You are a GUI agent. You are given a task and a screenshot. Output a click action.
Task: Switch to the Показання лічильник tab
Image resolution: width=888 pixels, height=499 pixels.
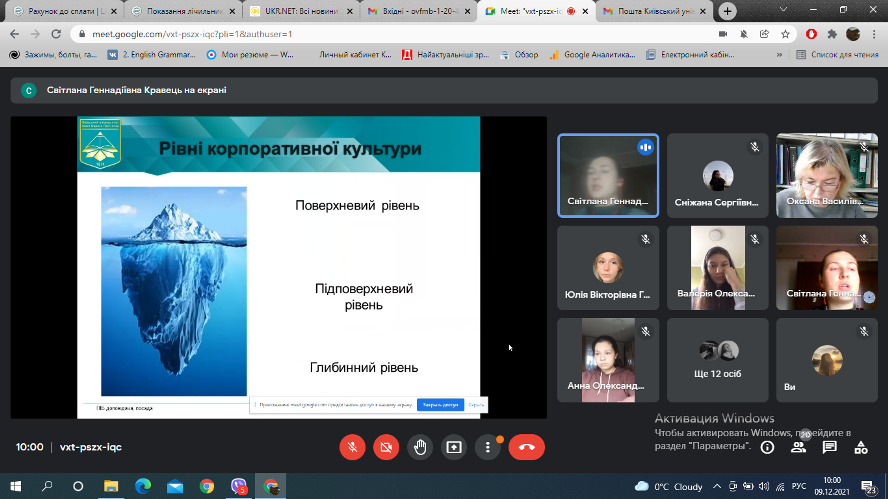point(183,11)
